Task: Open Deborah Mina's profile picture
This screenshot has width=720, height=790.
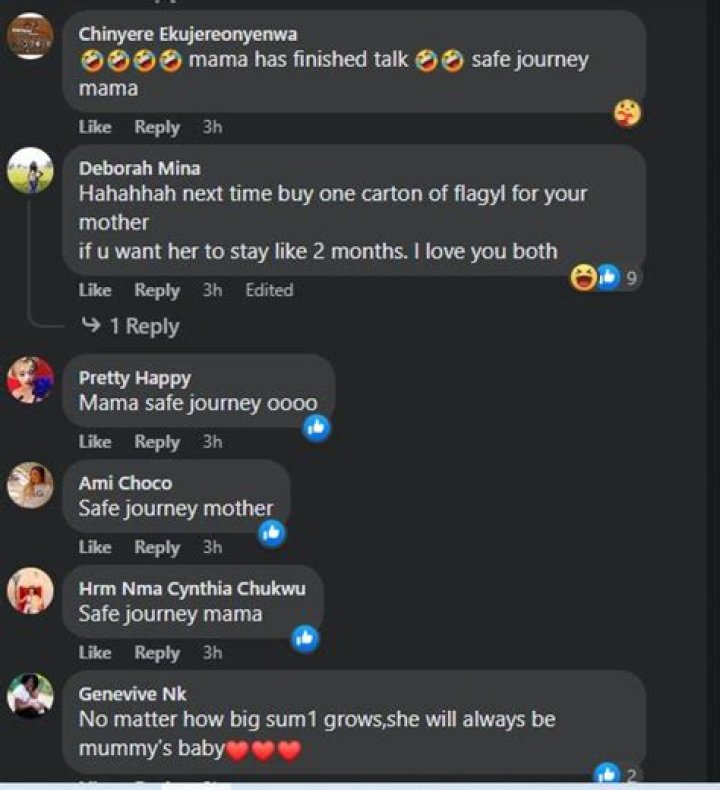Action: click(30, 171)
